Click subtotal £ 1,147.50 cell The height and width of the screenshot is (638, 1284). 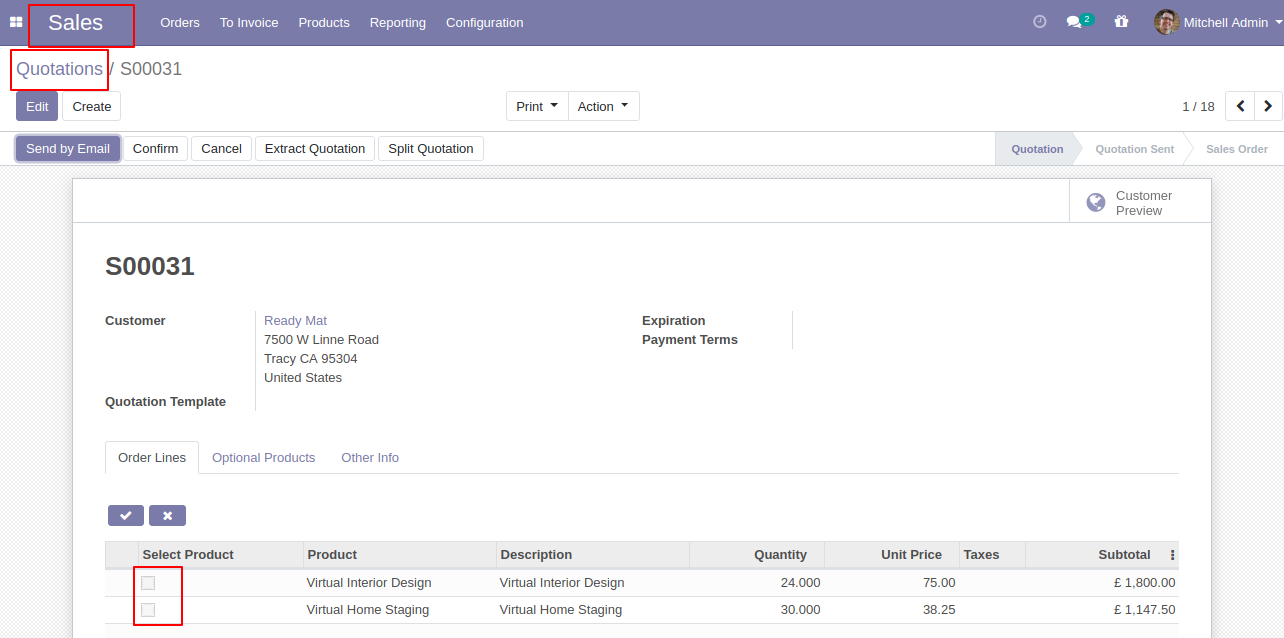(1102, 610)
